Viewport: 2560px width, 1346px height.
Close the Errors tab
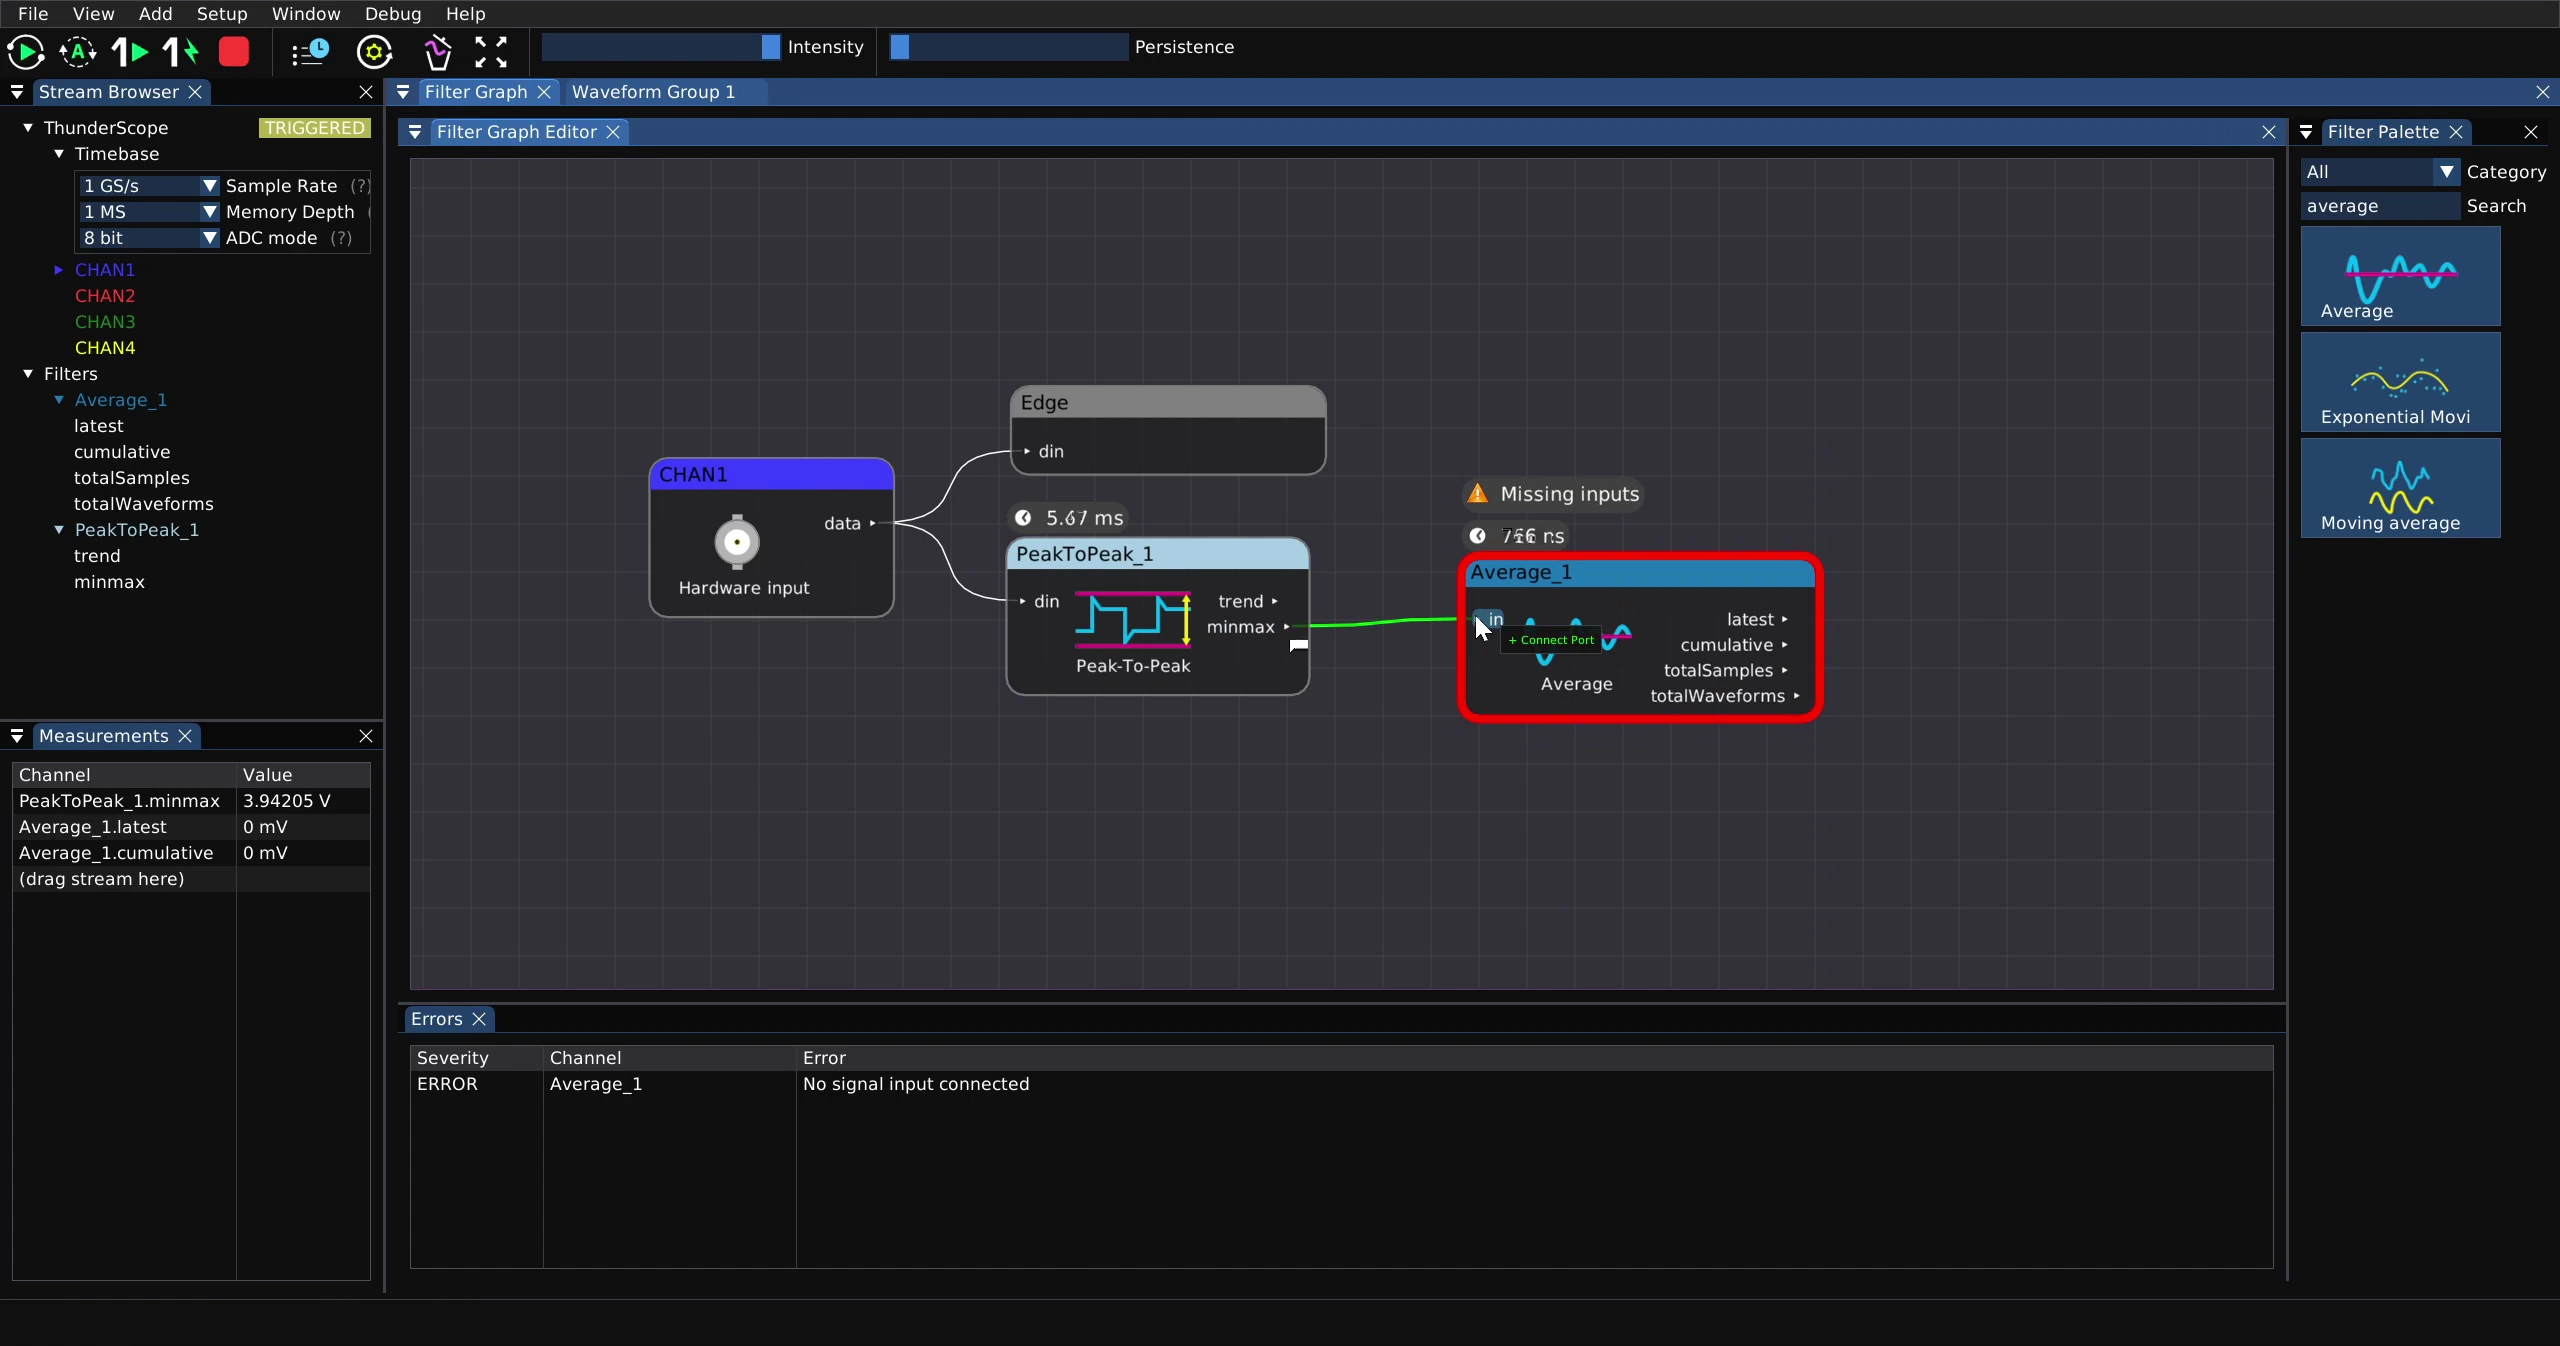coord(479,1019)
